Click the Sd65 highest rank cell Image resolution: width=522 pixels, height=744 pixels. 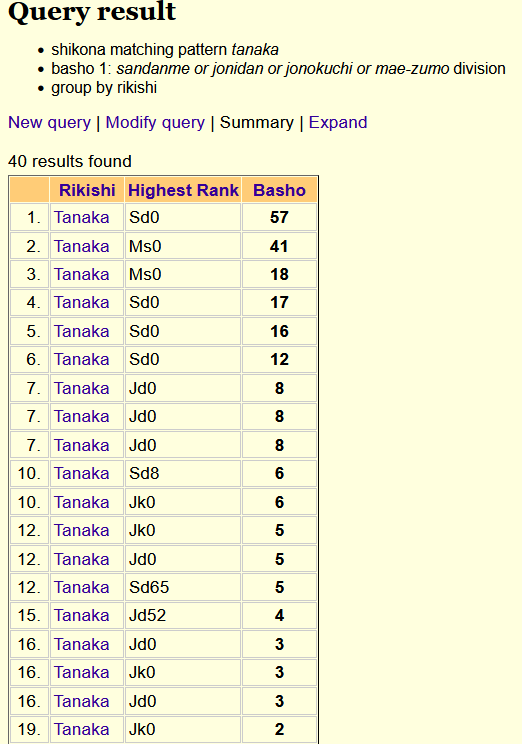tap(183, 587)
